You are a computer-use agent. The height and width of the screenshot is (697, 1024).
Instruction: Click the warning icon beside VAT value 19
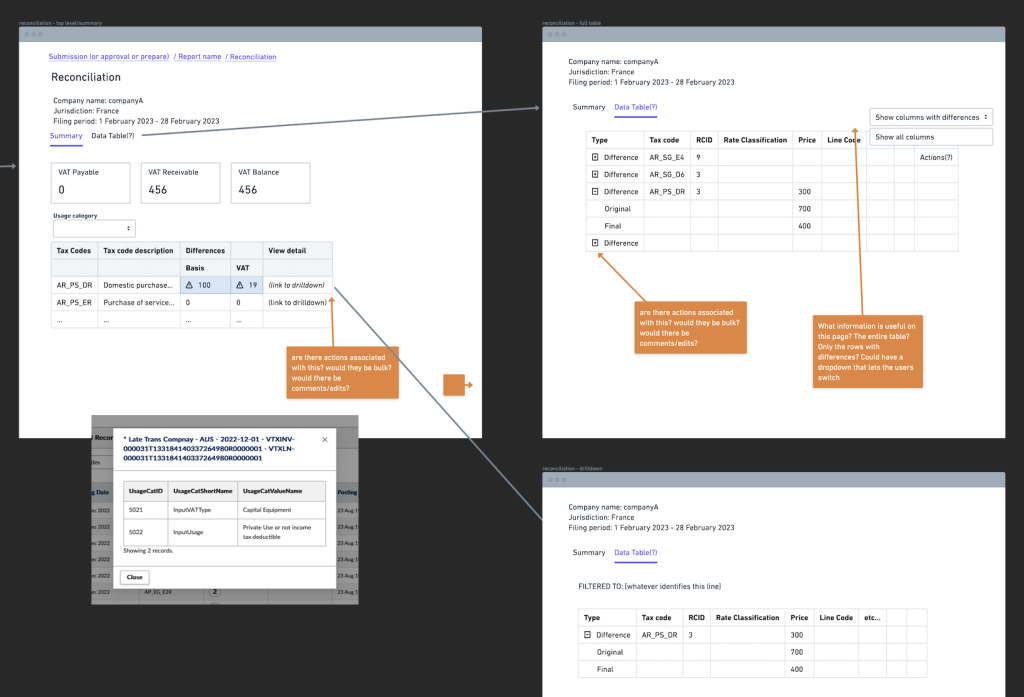pos(240,285)
